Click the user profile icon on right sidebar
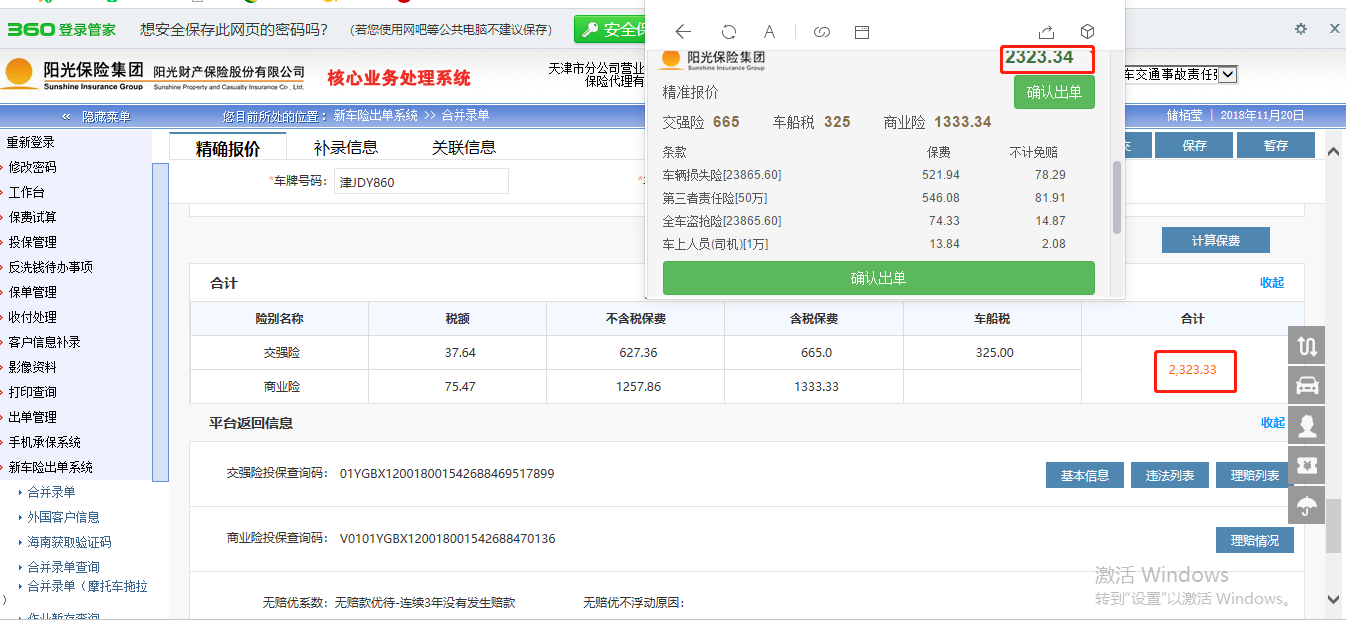 (x=1307, y=425)
